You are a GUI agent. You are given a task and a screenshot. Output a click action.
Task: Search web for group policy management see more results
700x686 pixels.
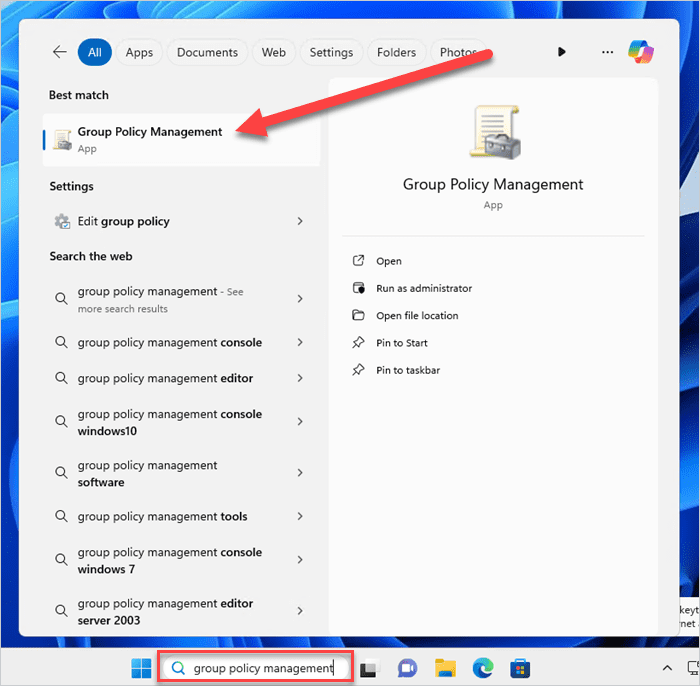pyautogui.click(x=181, y=299)
